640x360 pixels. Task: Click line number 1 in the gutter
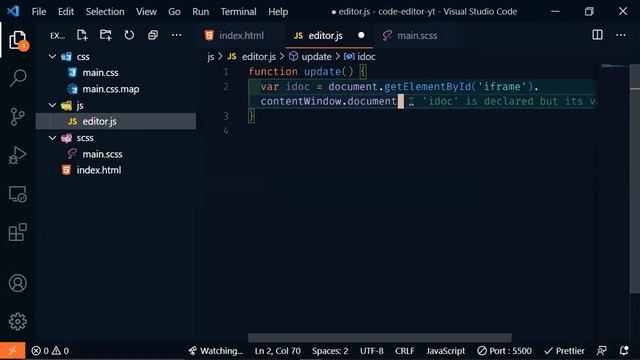(x=226, y=72)
